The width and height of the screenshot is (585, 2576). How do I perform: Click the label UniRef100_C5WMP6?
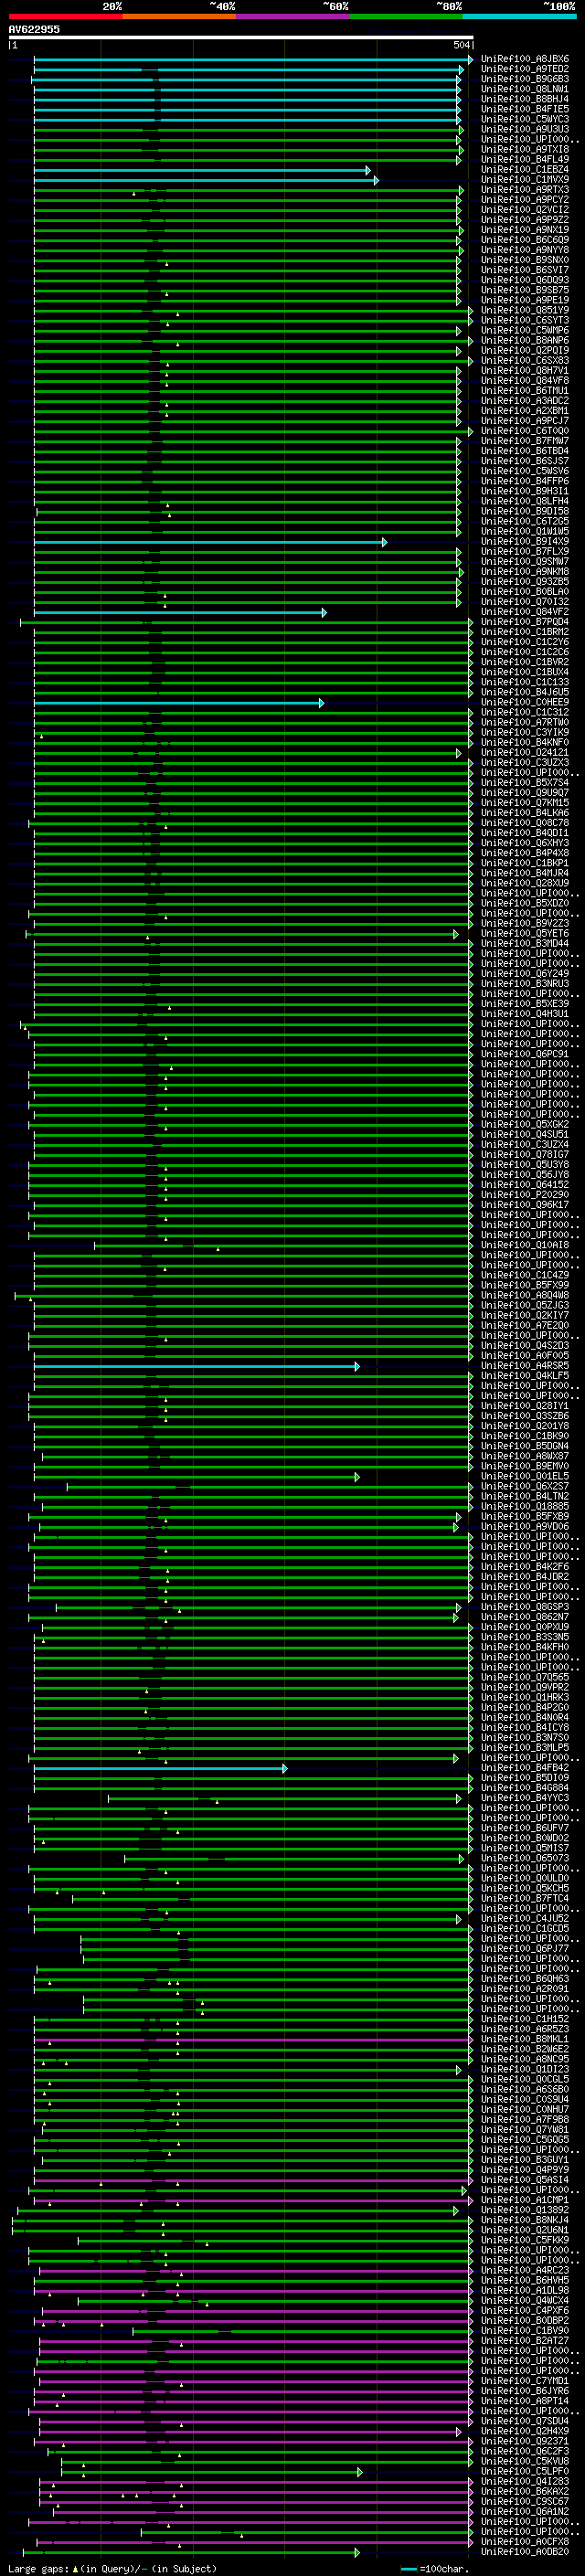pos(525,330)
